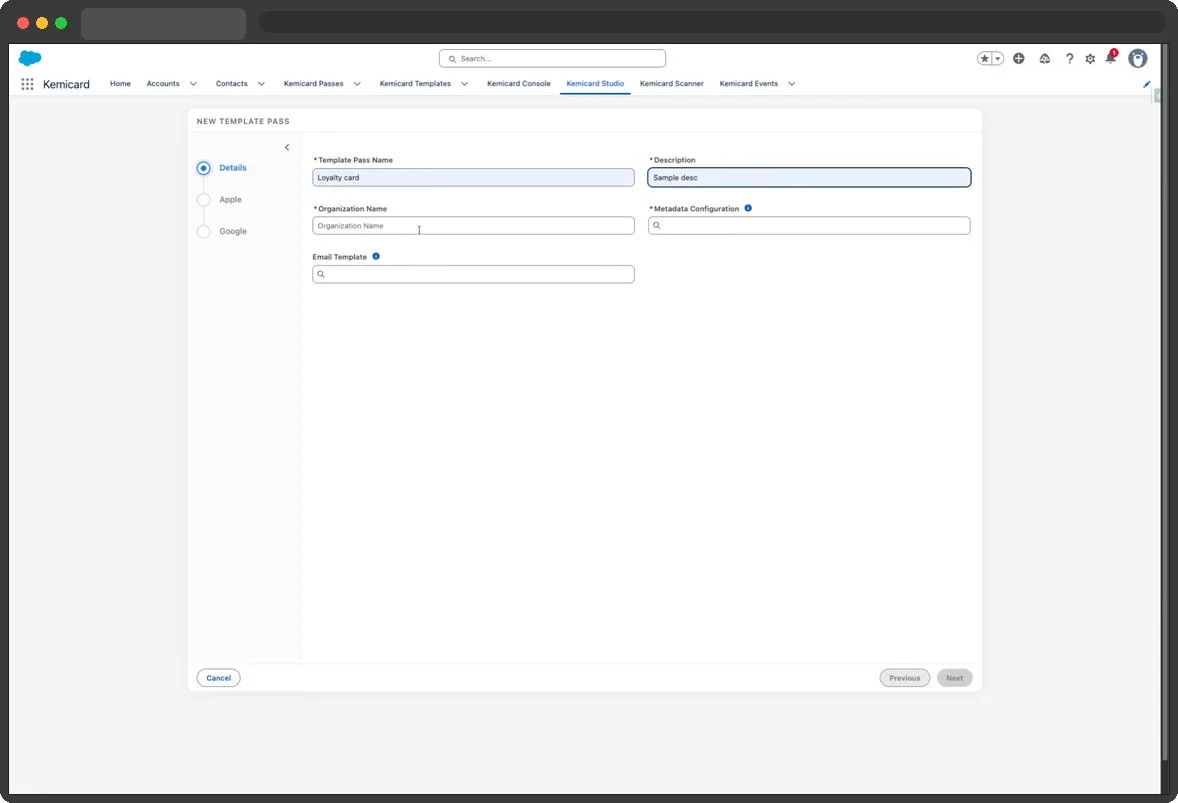Click the browser address bar
This screenshot has width=1178, height=803.
pos(711,22)
